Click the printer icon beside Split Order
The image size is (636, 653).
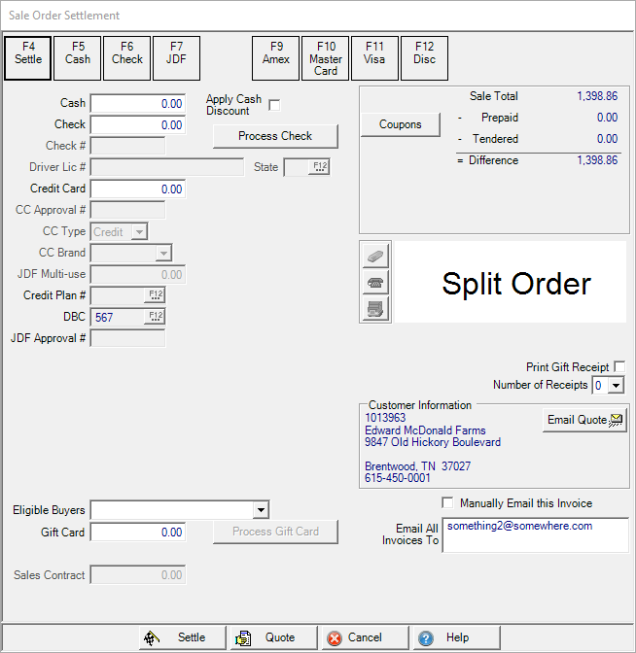point(375,309)
